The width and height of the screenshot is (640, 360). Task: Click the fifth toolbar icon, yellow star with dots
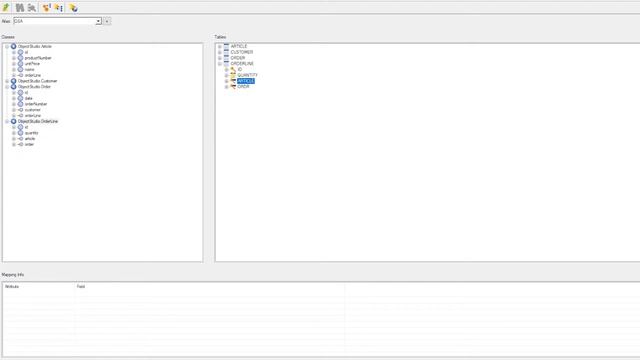[x=58, y=7]
